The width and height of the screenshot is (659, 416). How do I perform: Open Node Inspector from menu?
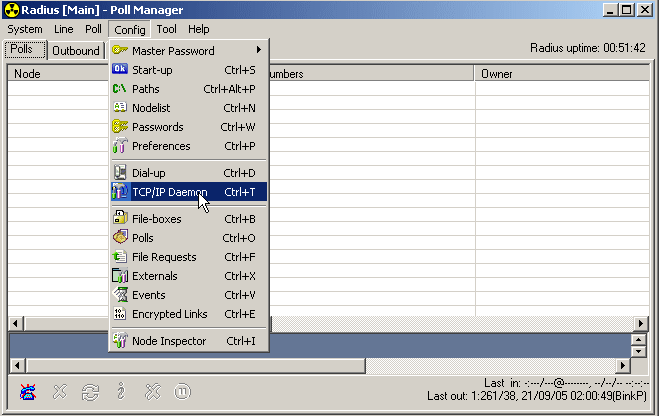pos(189,341)
